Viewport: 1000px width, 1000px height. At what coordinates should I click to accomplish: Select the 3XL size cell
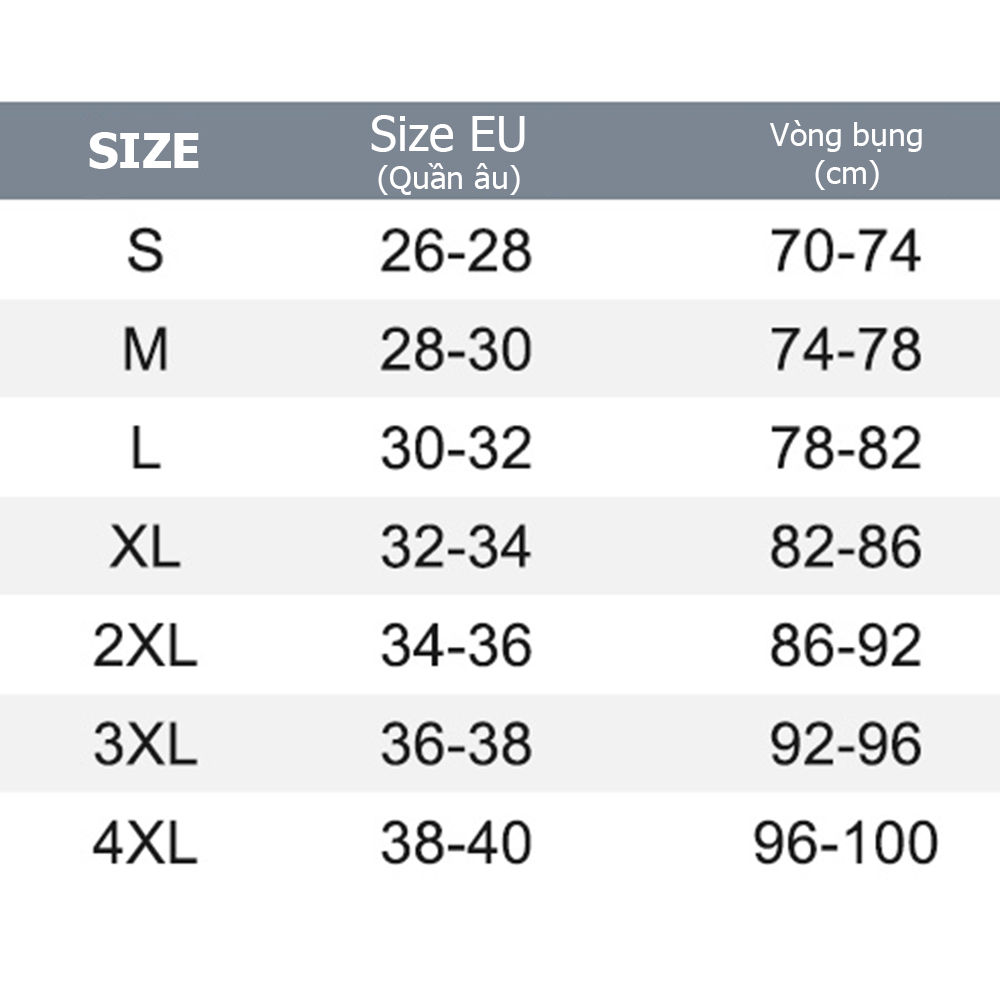[145, 745]
